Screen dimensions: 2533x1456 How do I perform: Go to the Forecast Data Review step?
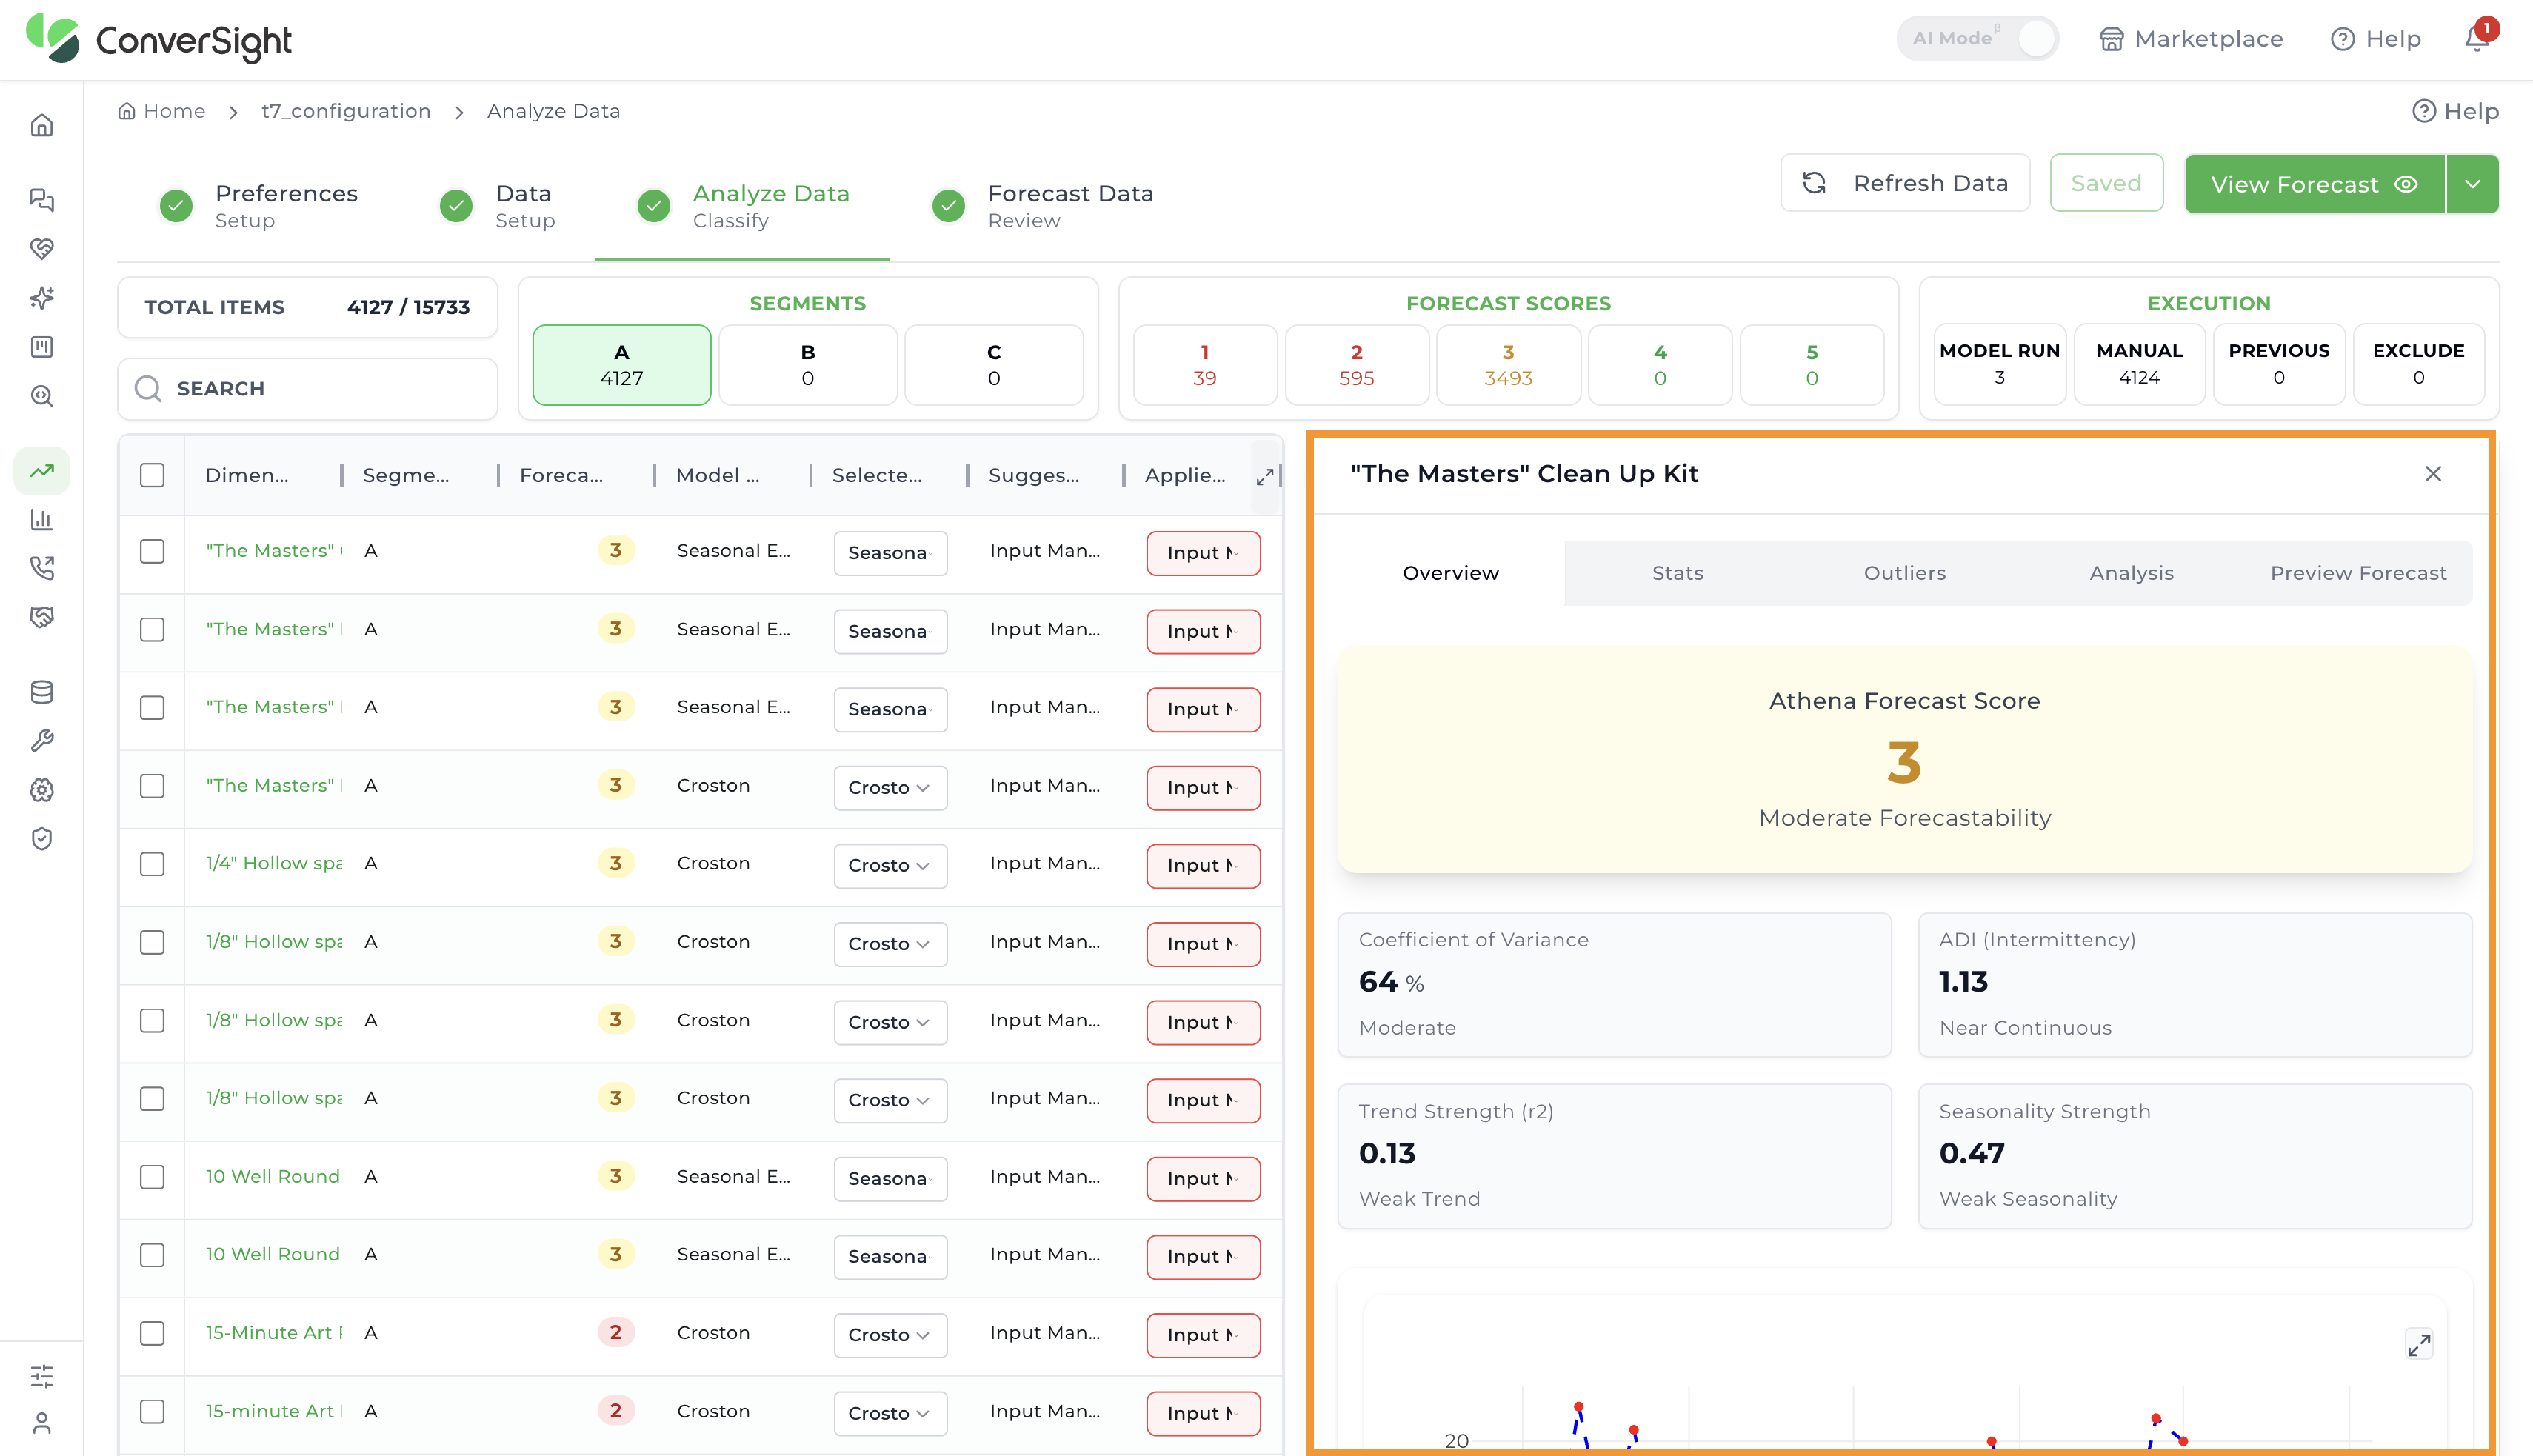point(1043,206)
